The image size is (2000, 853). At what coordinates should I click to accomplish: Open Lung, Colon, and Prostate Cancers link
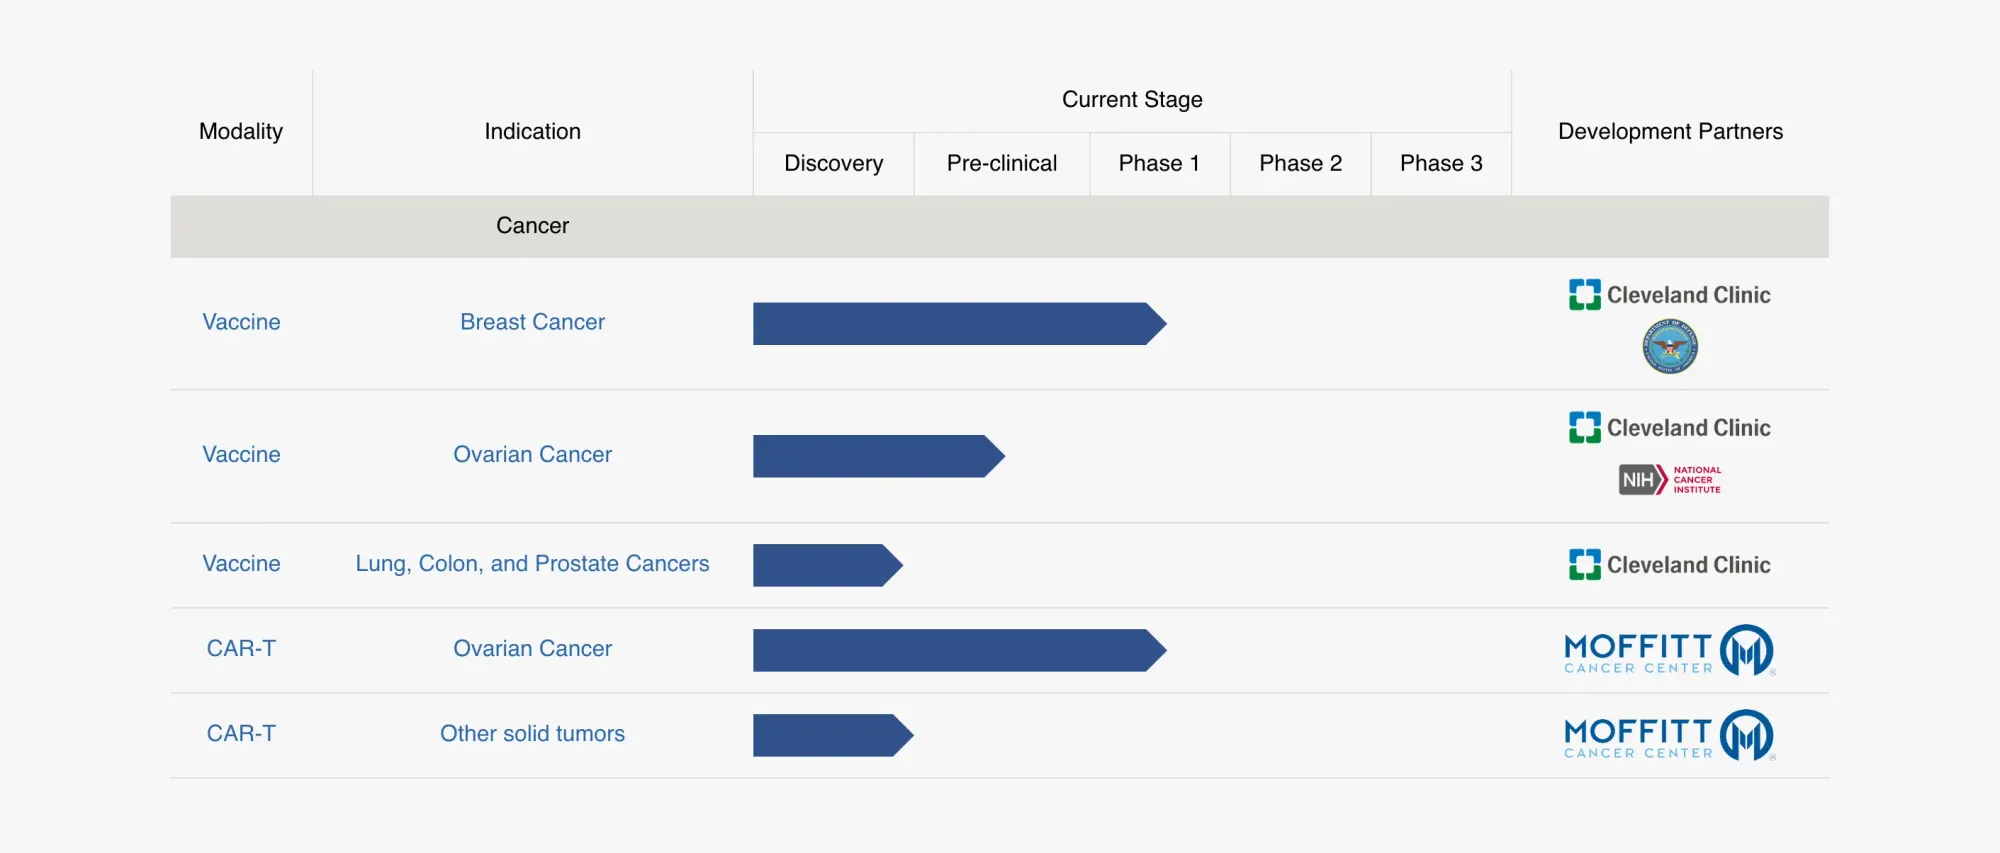coord(532,564)
